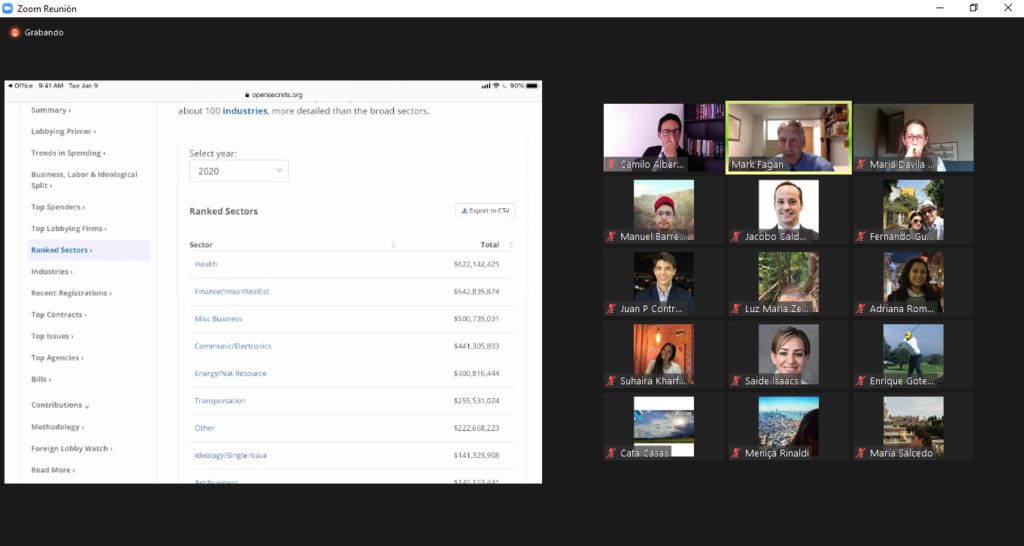
Task: Open Foreign Lobby Watch sidebar item
Action: pos(72,449)
